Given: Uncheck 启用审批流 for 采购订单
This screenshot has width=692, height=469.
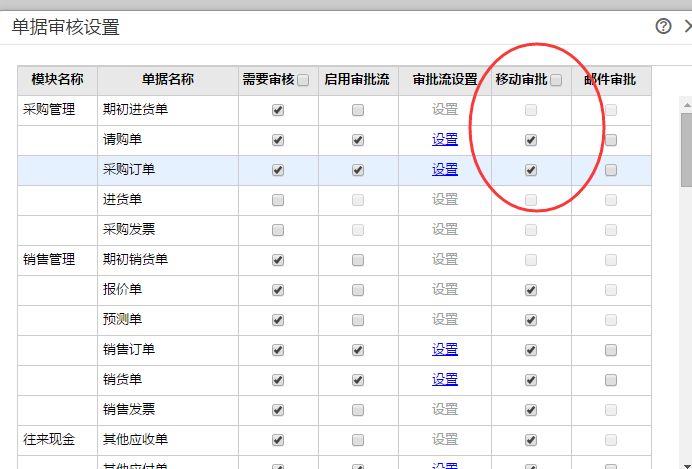Looking at the screenshot, I should 358,170.
